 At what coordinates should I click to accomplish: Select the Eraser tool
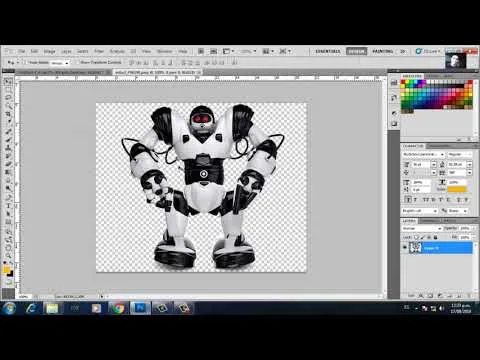point(8,164)
